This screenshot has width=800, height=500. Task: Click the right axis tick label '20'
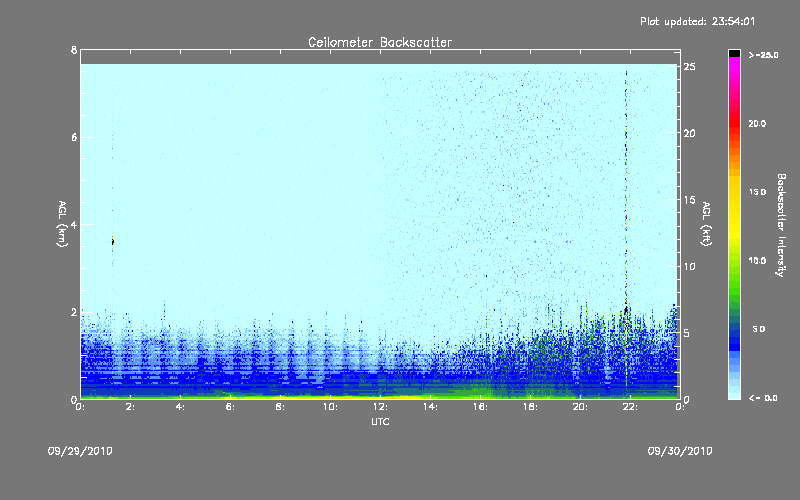[x=689, y=133]
